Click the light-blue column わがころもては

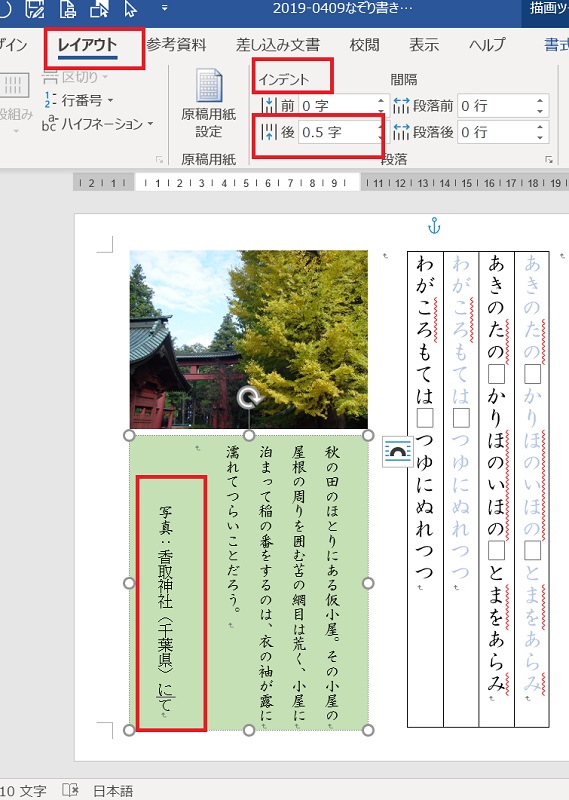460,416
